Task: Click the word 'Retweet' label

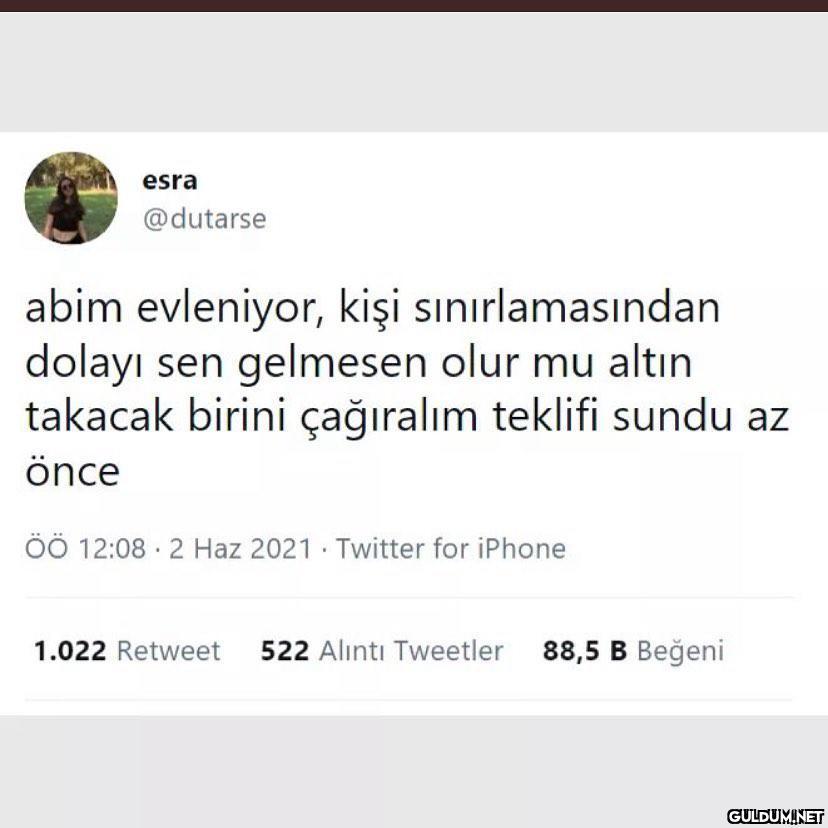Action: (168, 651)
